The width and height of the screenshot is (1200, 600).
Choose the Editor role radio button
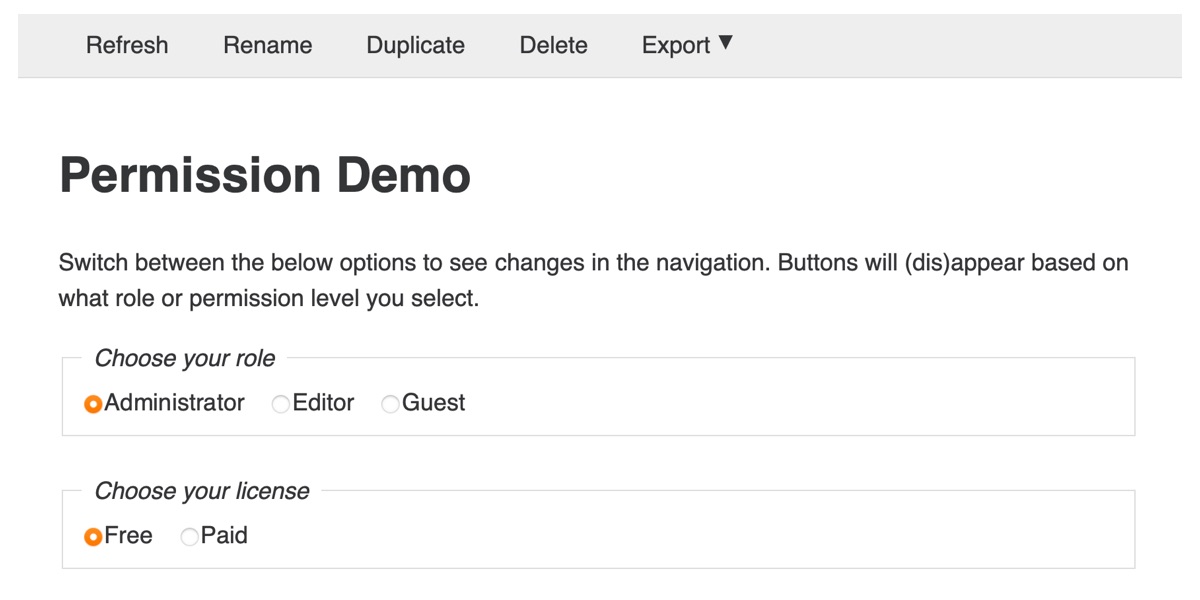pos(281,404)
